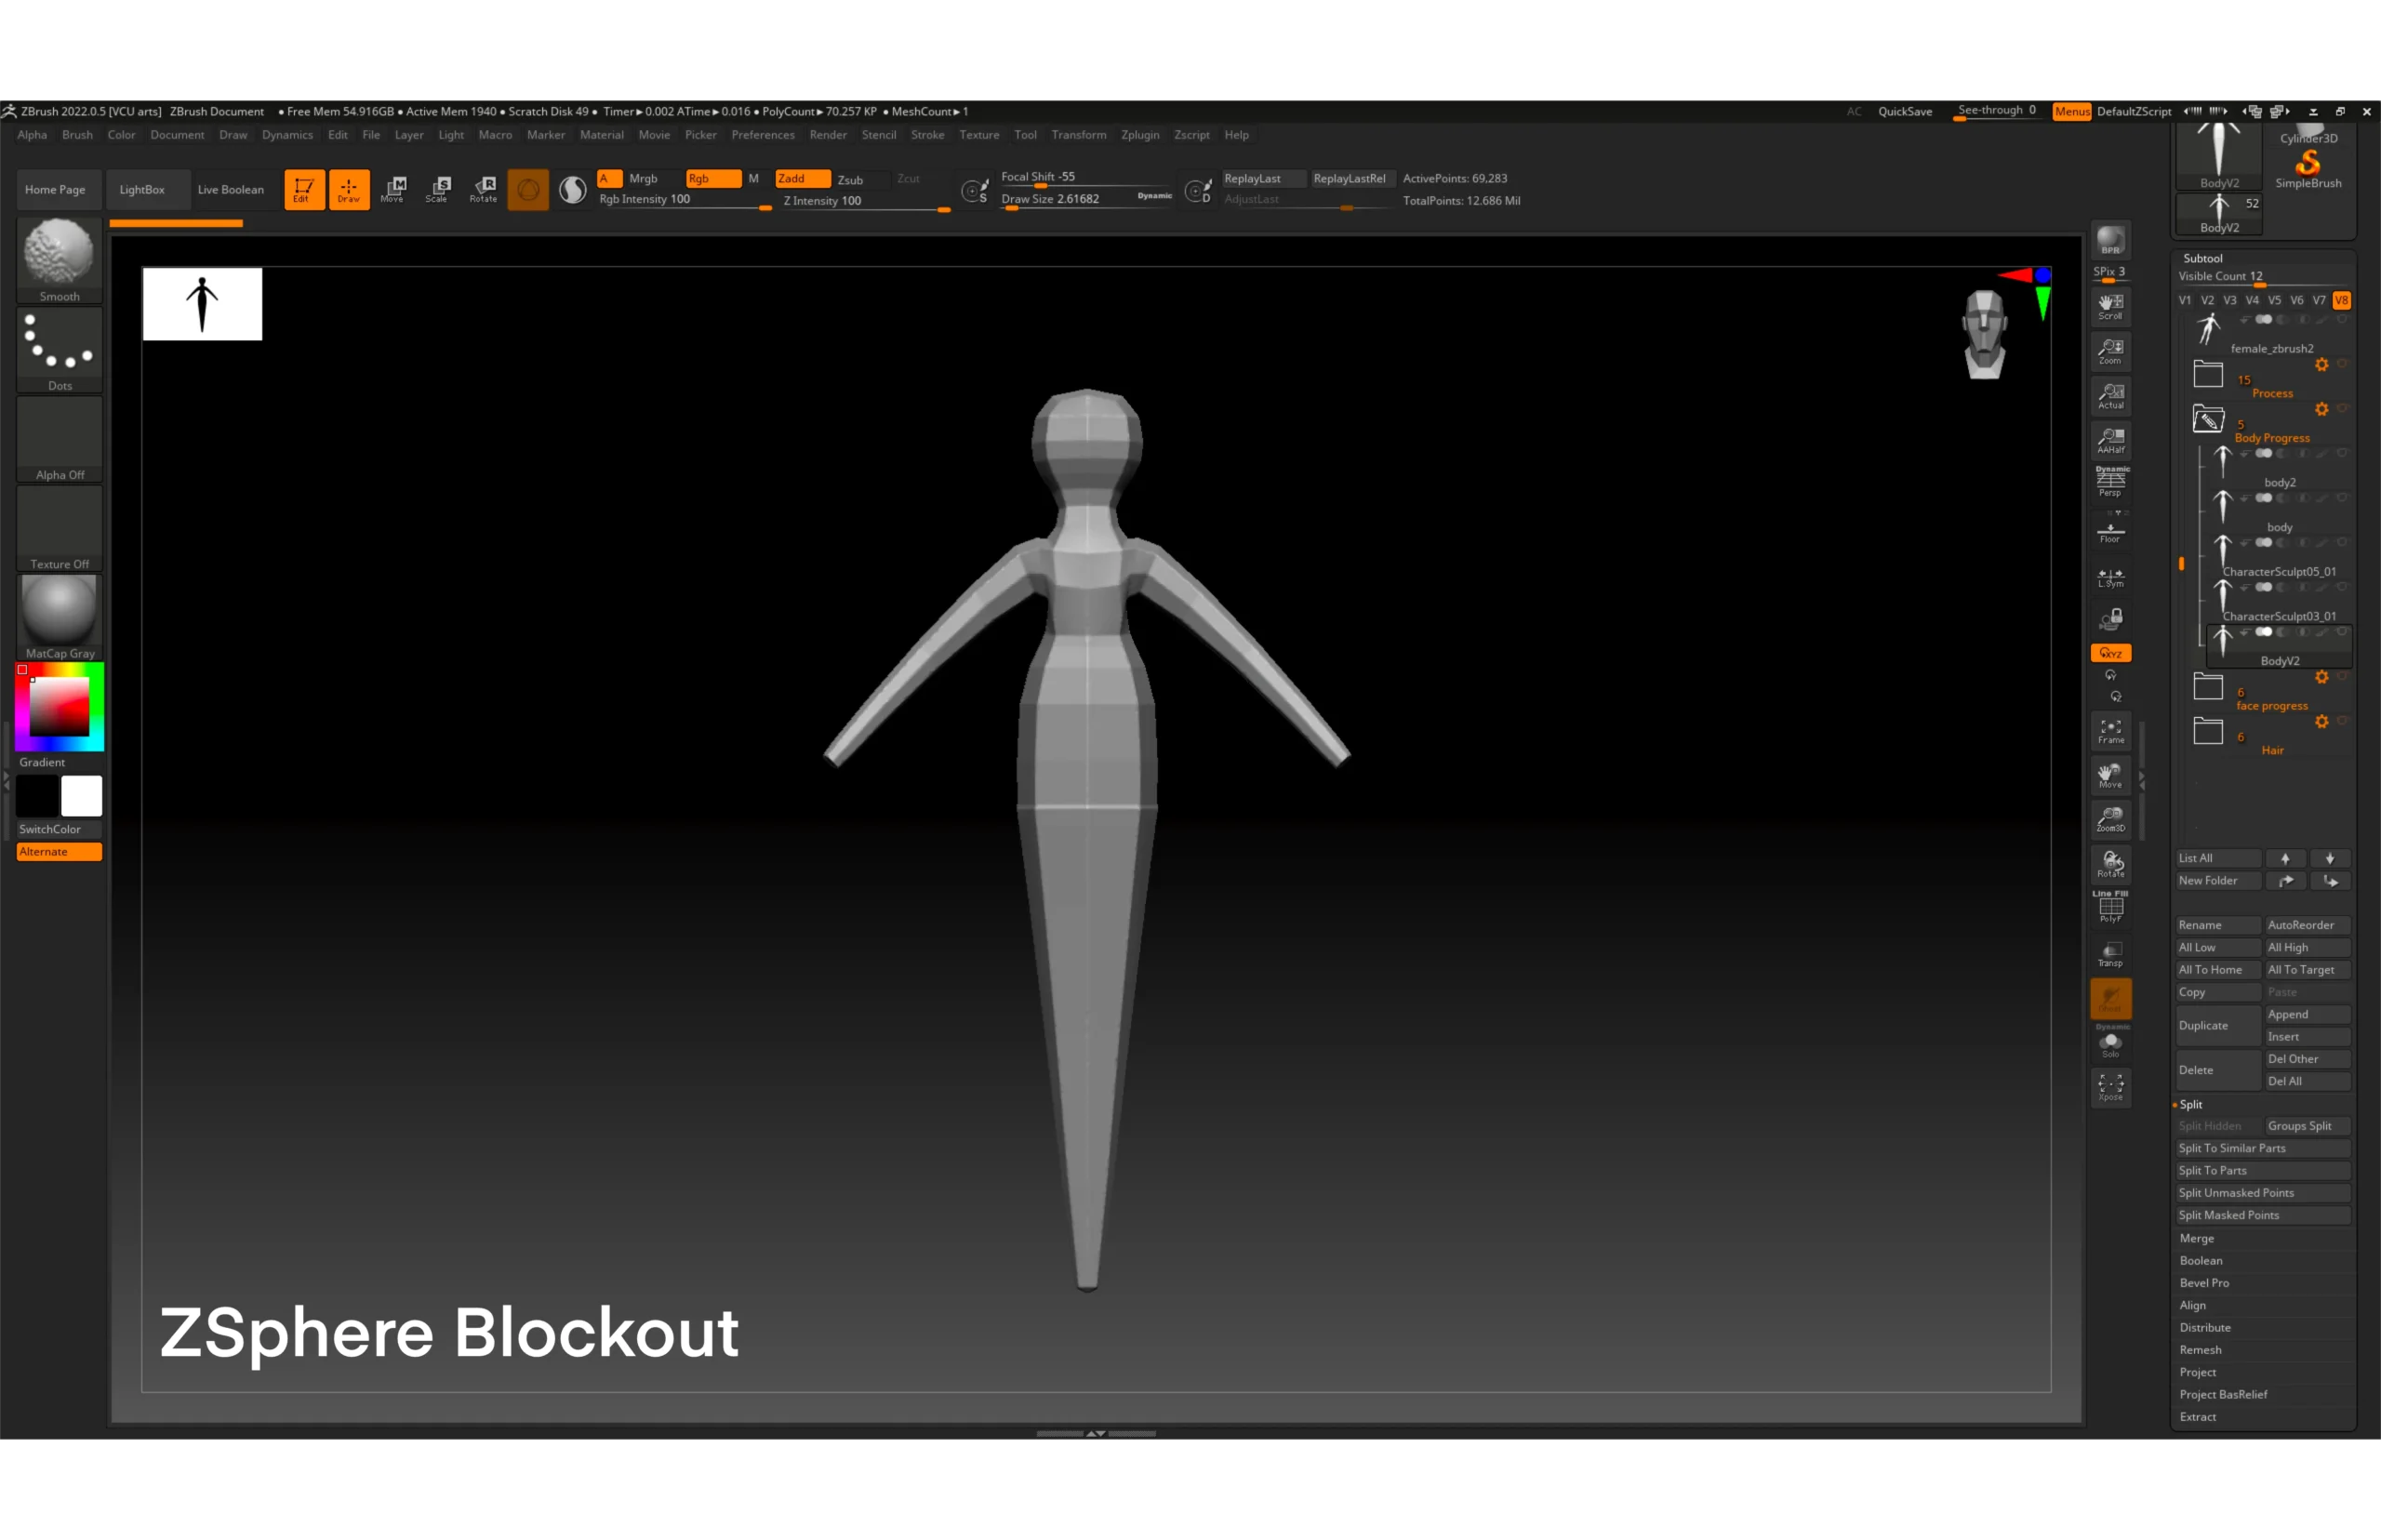The height and width of the screenshot is (1540, 2381).
Task: Open Process folder settings gear
Action: point(2322,365)
